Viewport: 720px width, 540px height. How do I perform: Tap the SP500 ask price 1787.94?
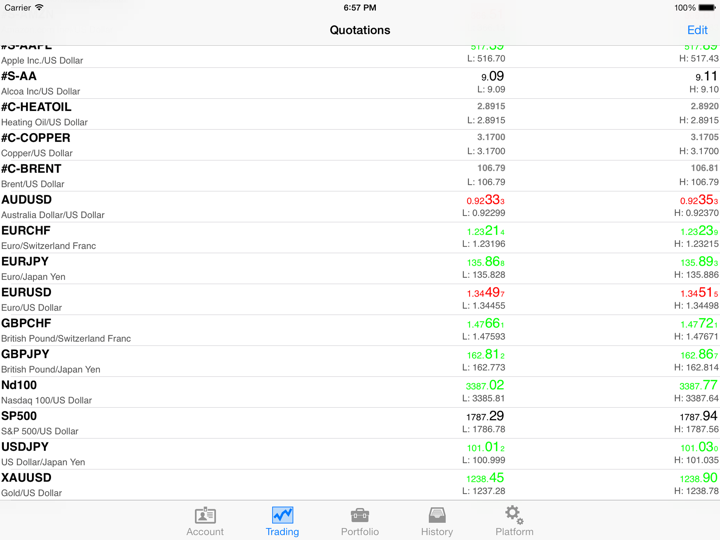point(698,416)
